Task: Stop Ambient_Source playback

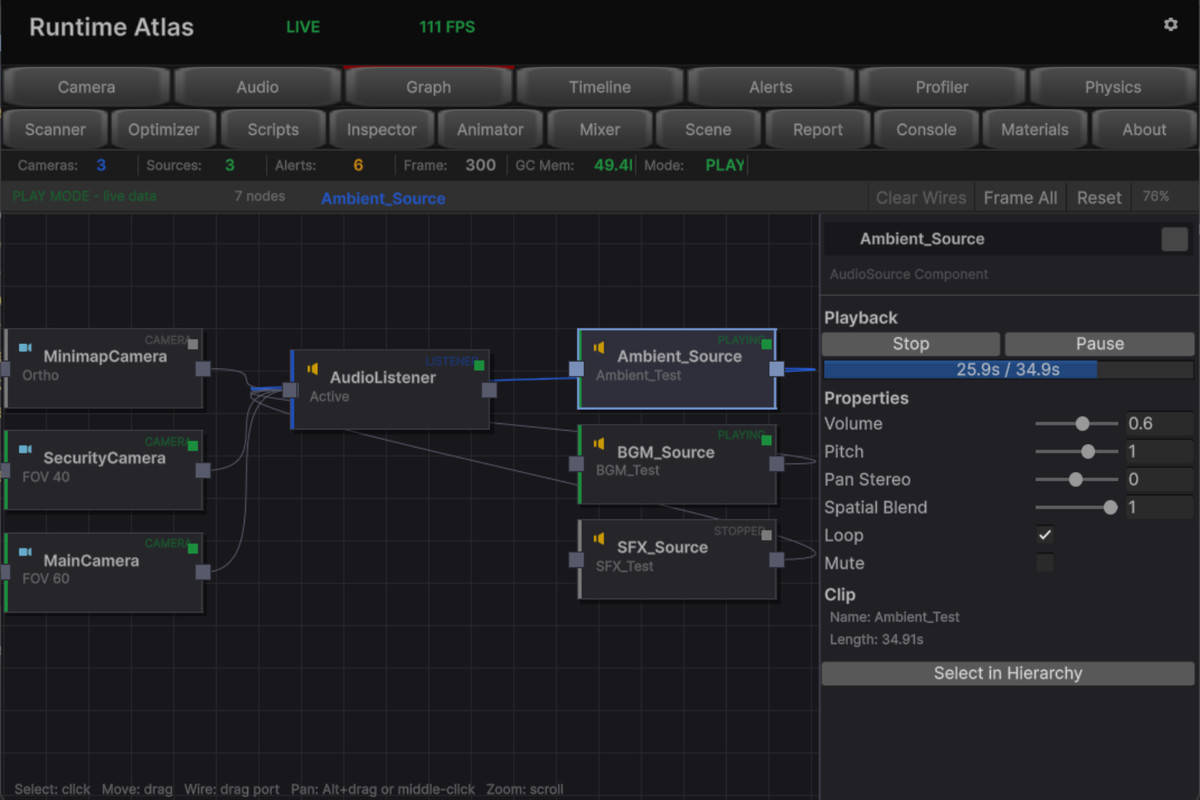Action: (911, 344)
